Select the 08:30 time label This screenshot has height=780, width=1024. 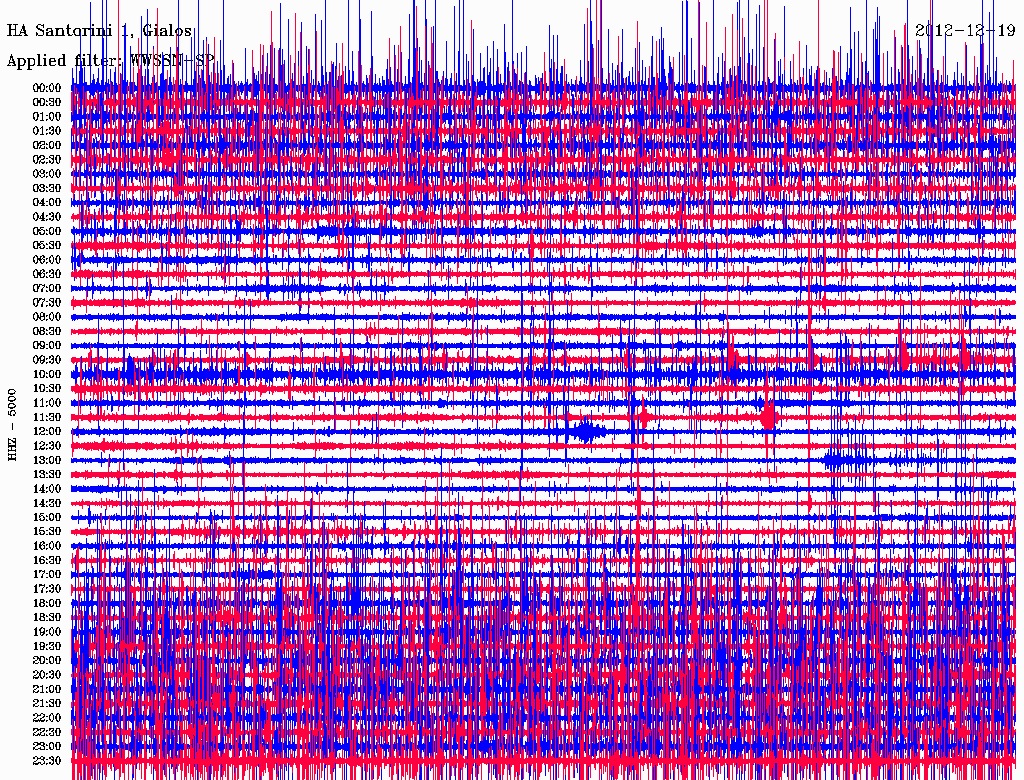47,331
